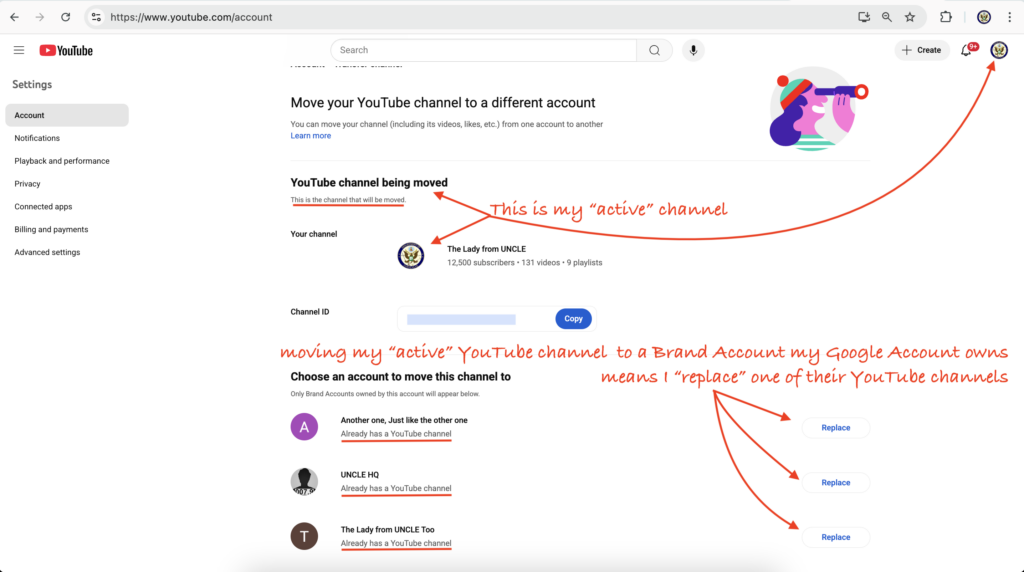
Task: Open the YouTube account avatar menu
Action: (999, 50)
